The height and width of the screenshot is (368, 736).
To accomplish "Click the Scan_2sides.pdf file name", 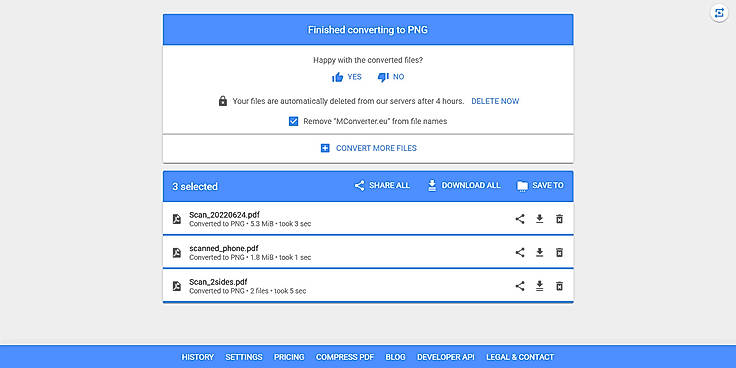I will [x=218, y=282].
